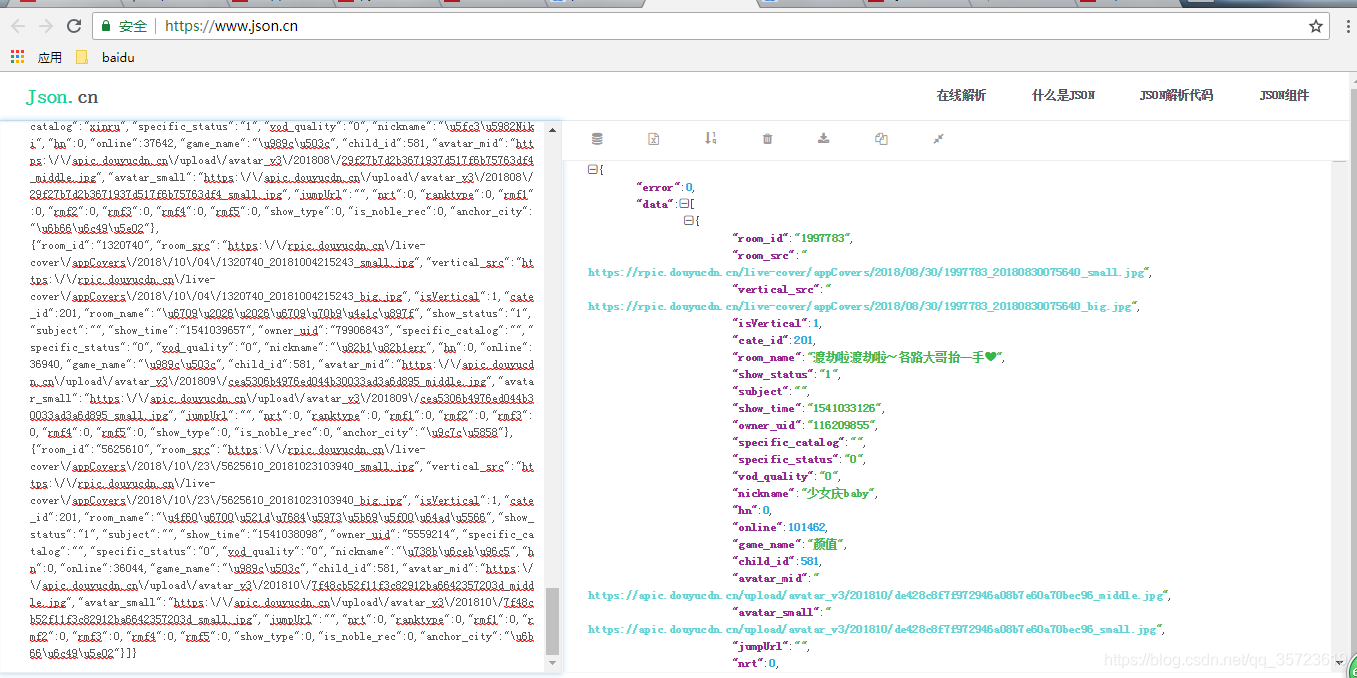Open the avatar_small small.jpg URL
Viewport: 1357px width, 678px height.
[x=872, y=629]
